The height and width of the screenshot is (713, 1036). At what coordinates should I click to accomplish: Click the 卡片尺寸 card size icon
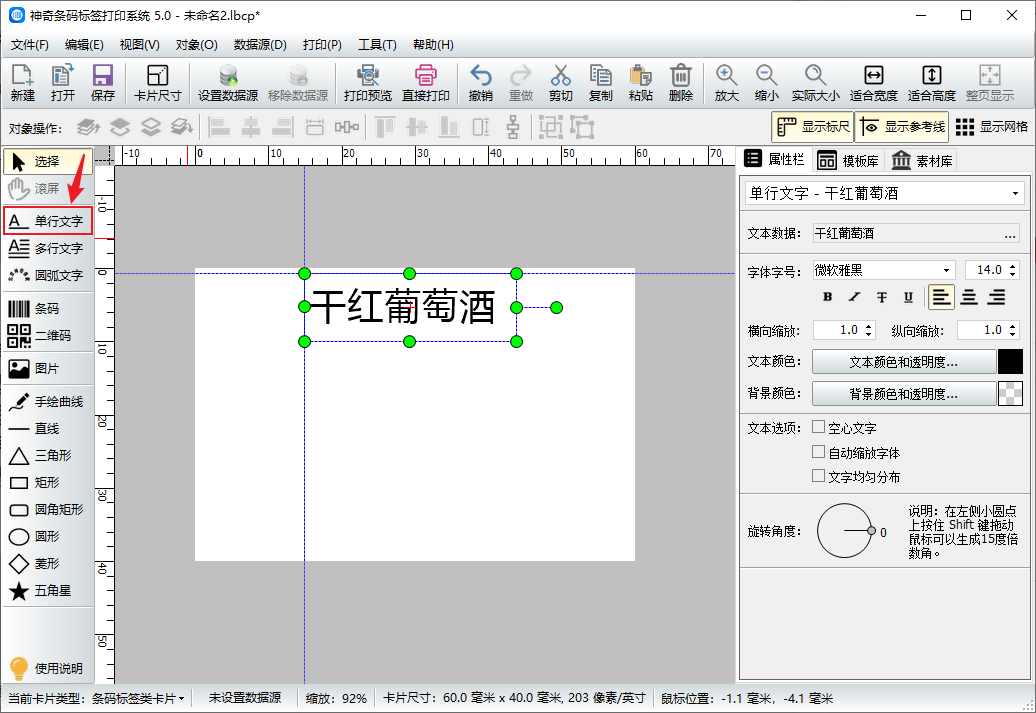tap(157, 84)
